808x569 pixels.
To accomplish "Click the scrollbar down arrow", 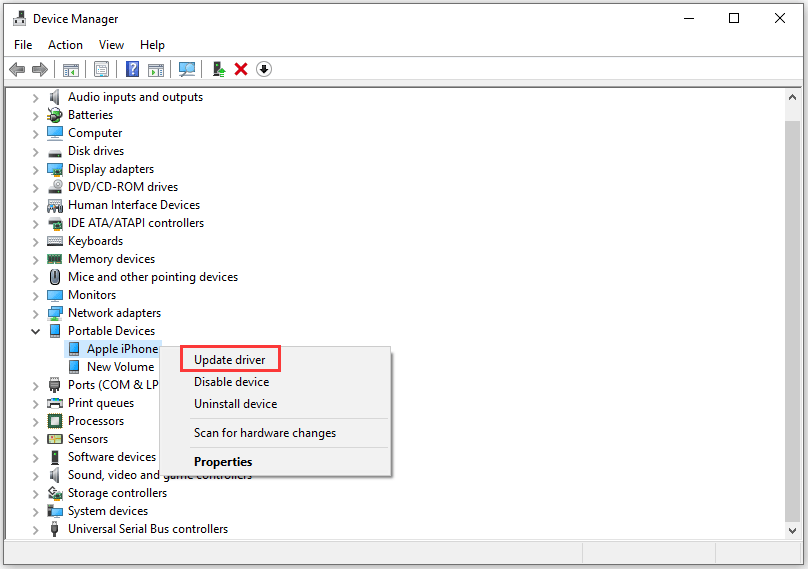I will [x=793, y=530].
